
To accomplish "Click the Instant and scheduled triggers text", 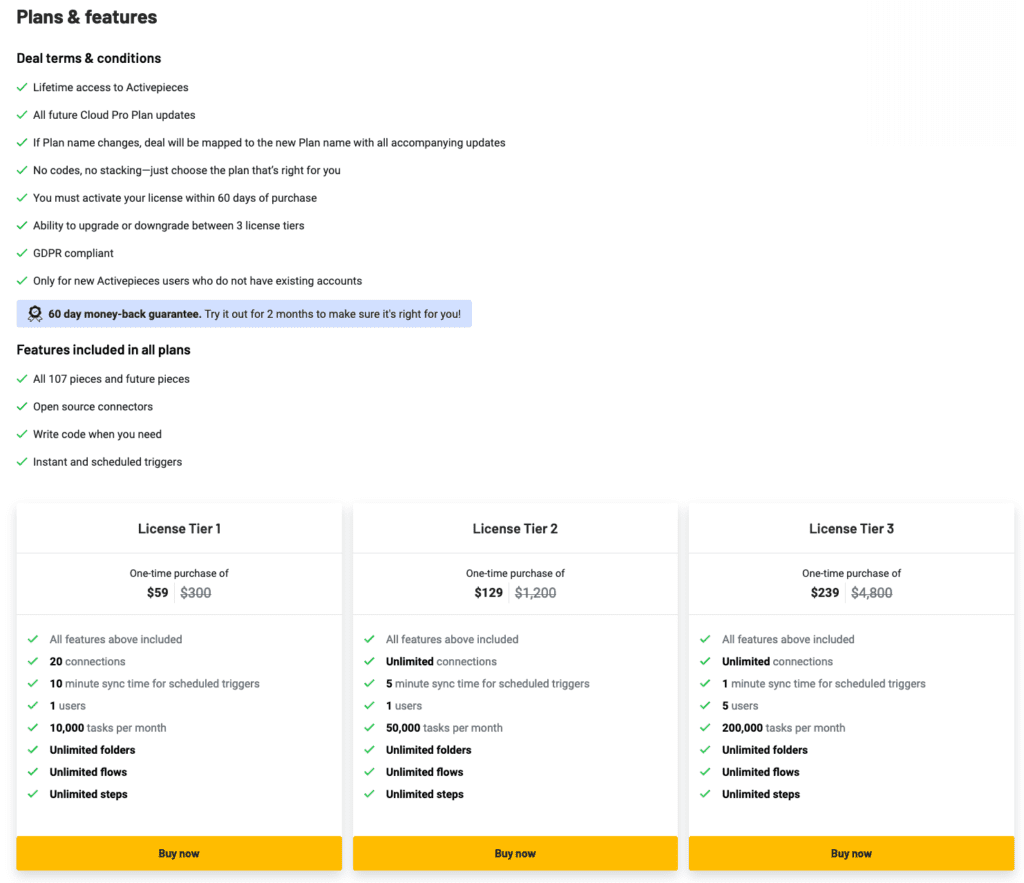I will tap(108, 462).
